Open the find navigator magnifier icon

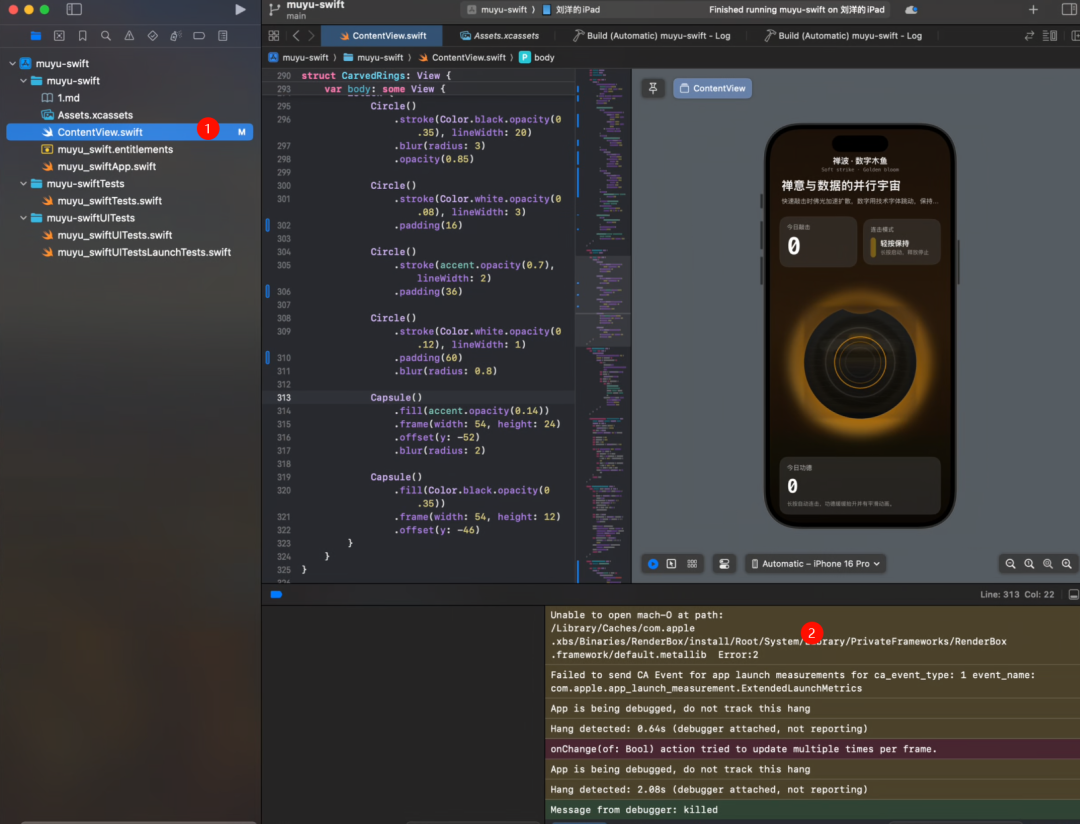tap(106, 36)
